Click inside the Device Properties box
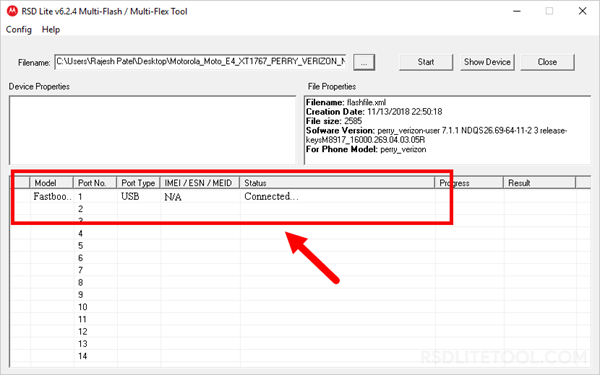Viewport: 600px width, 375px height. [x=152, y=130]
